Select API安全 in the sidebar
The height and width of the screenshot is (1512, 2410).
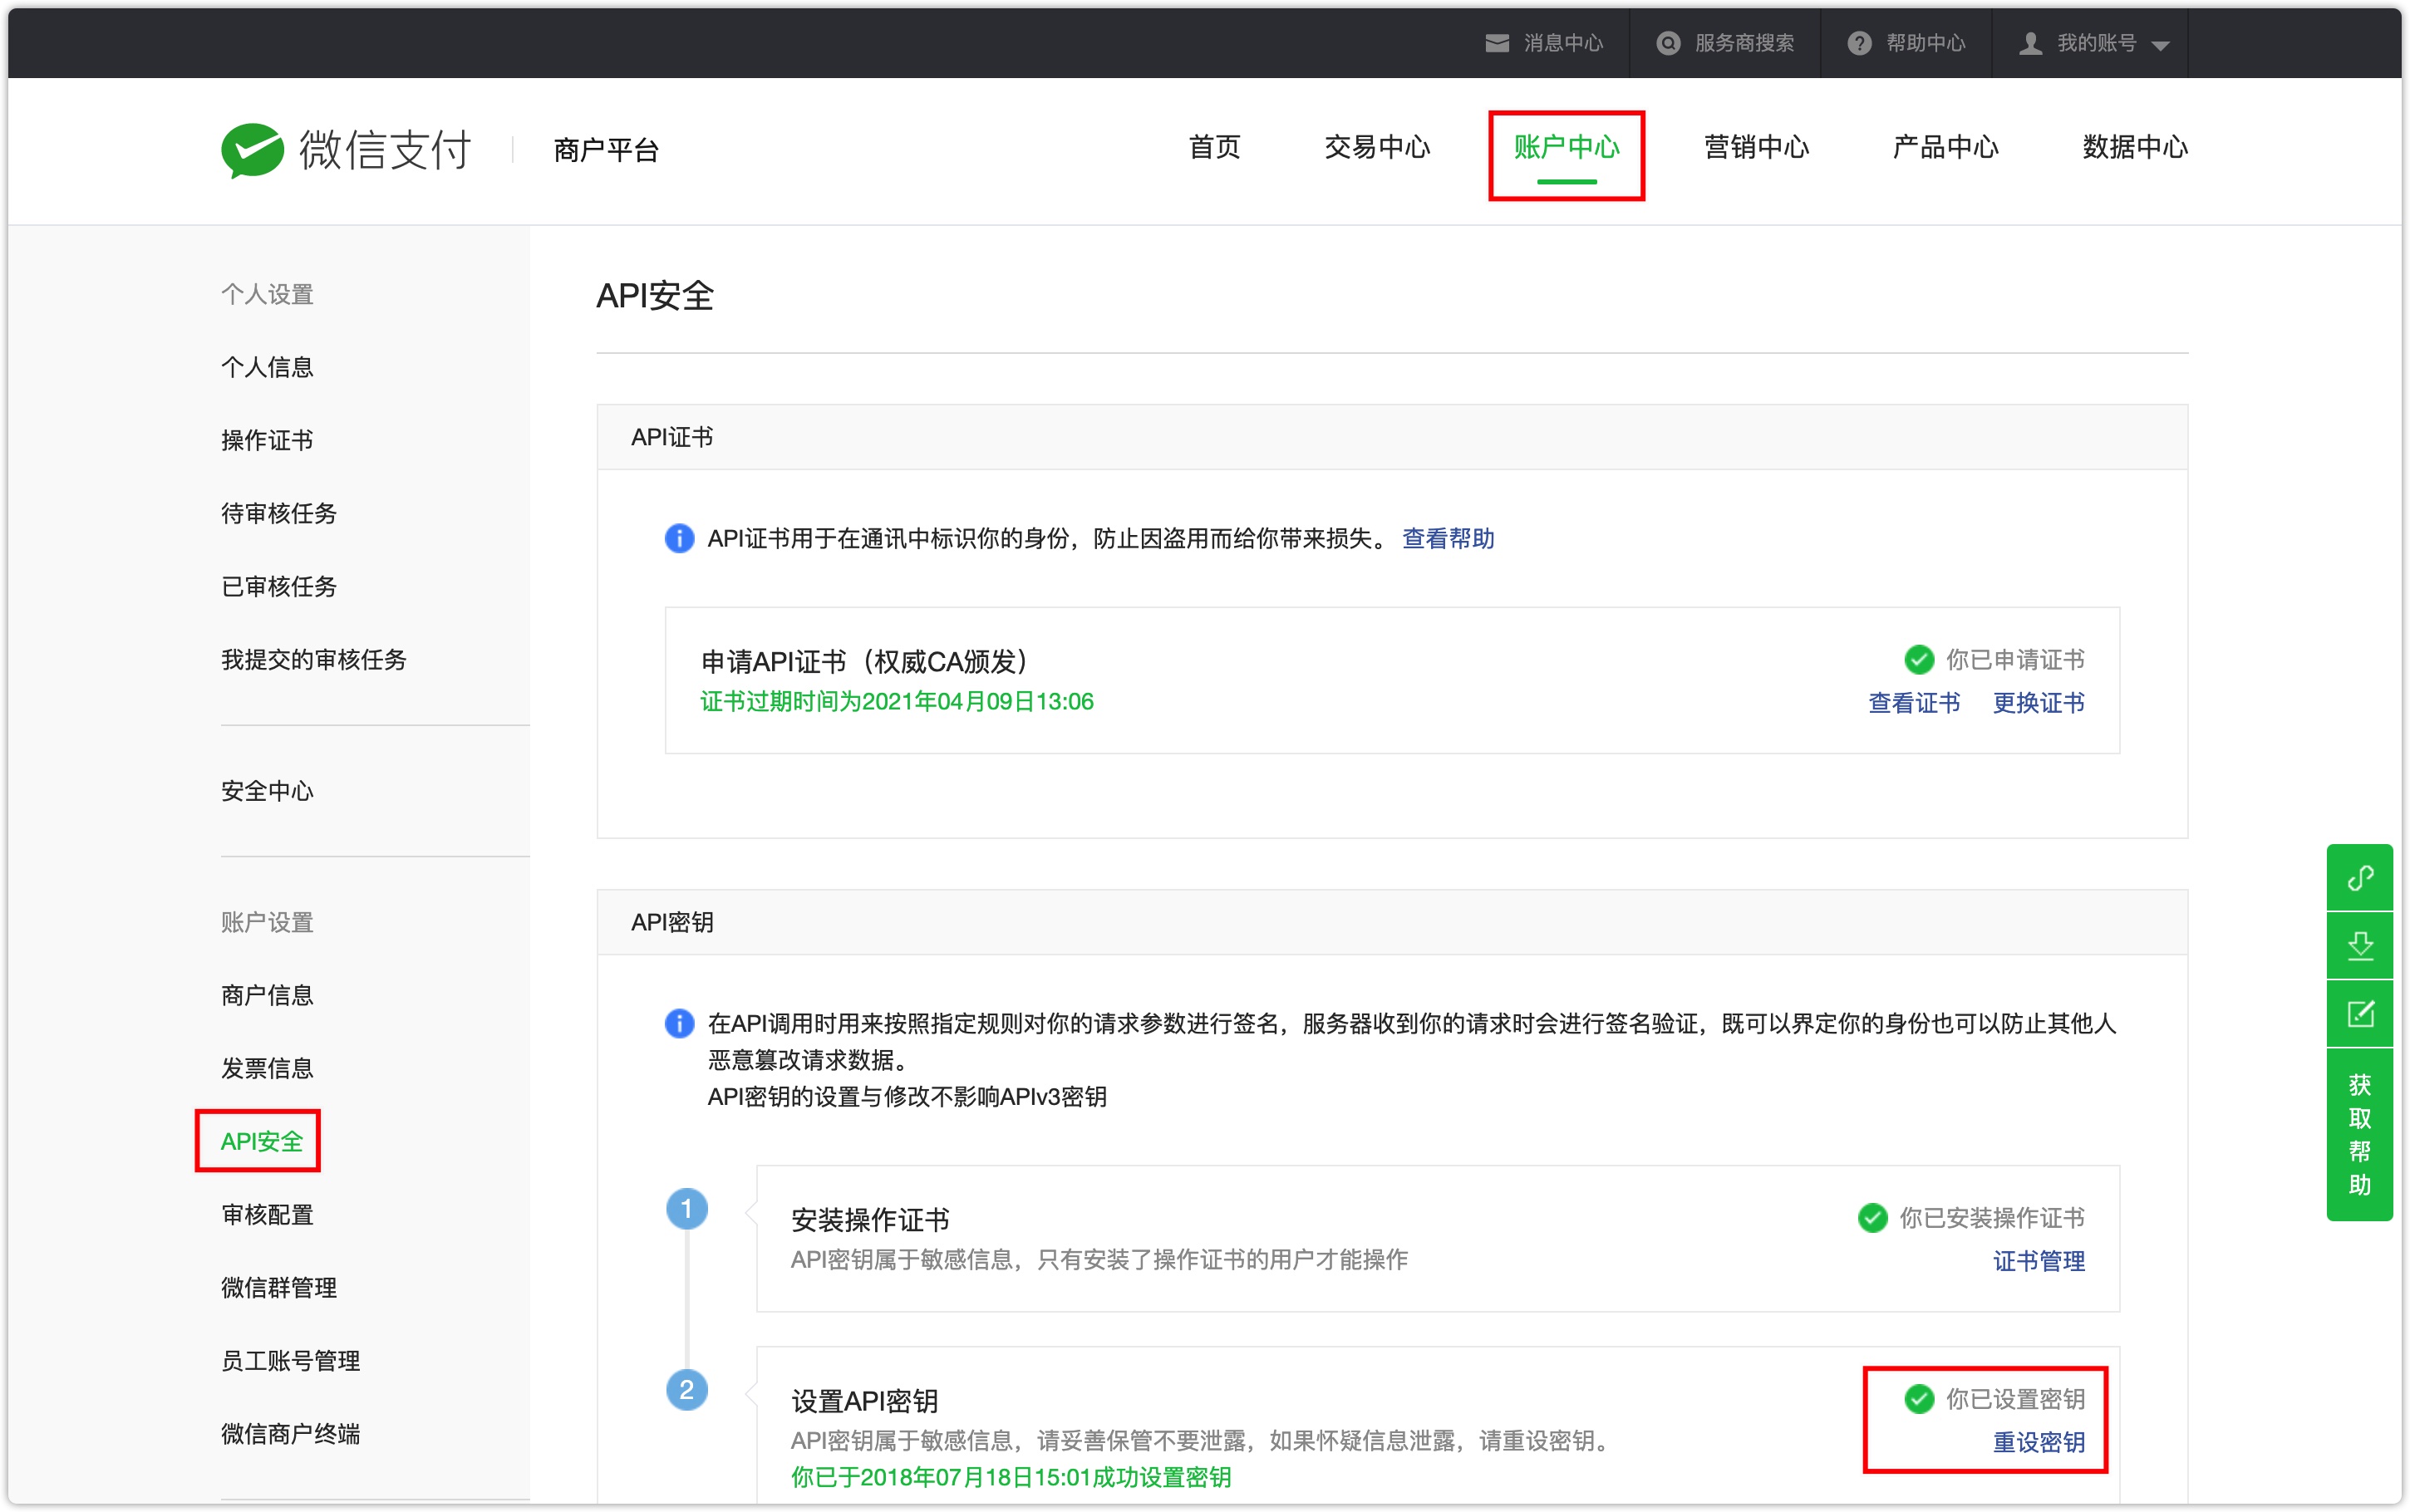[261, 1141]
